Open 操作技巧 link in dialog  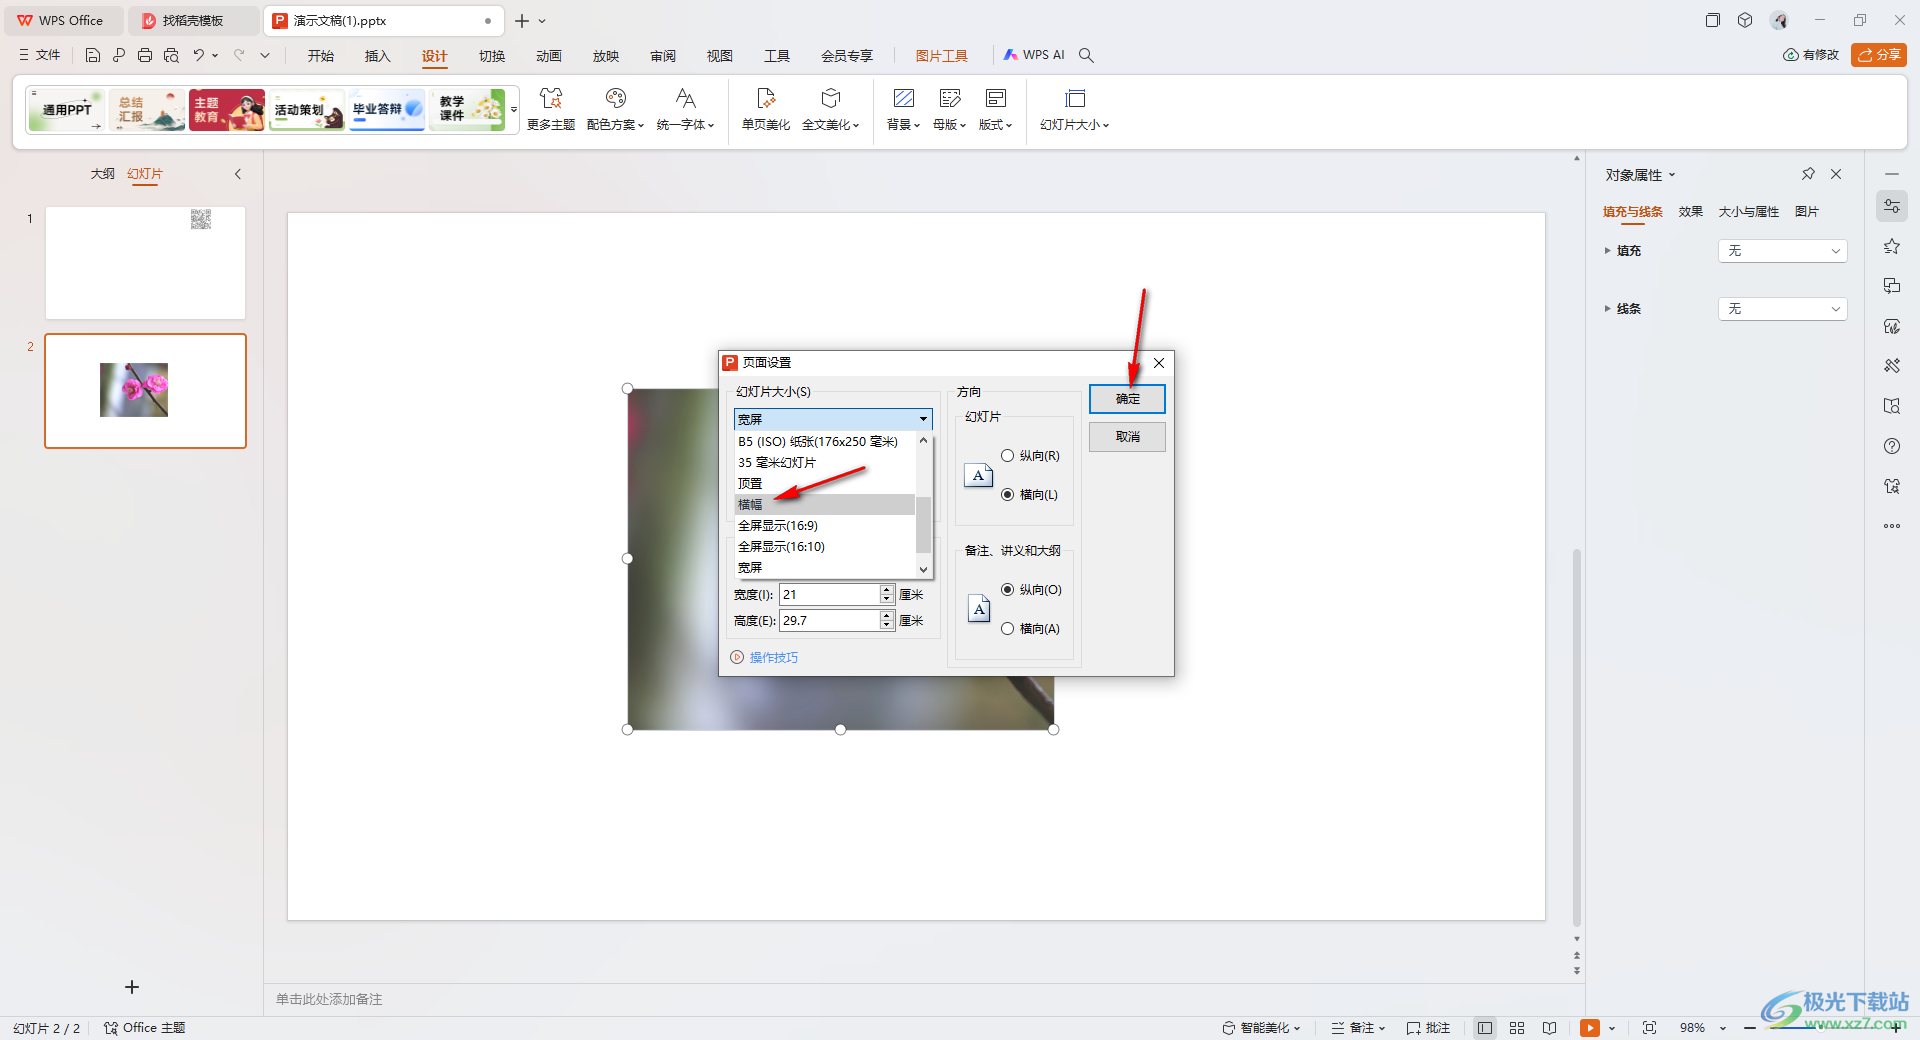(773, 658)
